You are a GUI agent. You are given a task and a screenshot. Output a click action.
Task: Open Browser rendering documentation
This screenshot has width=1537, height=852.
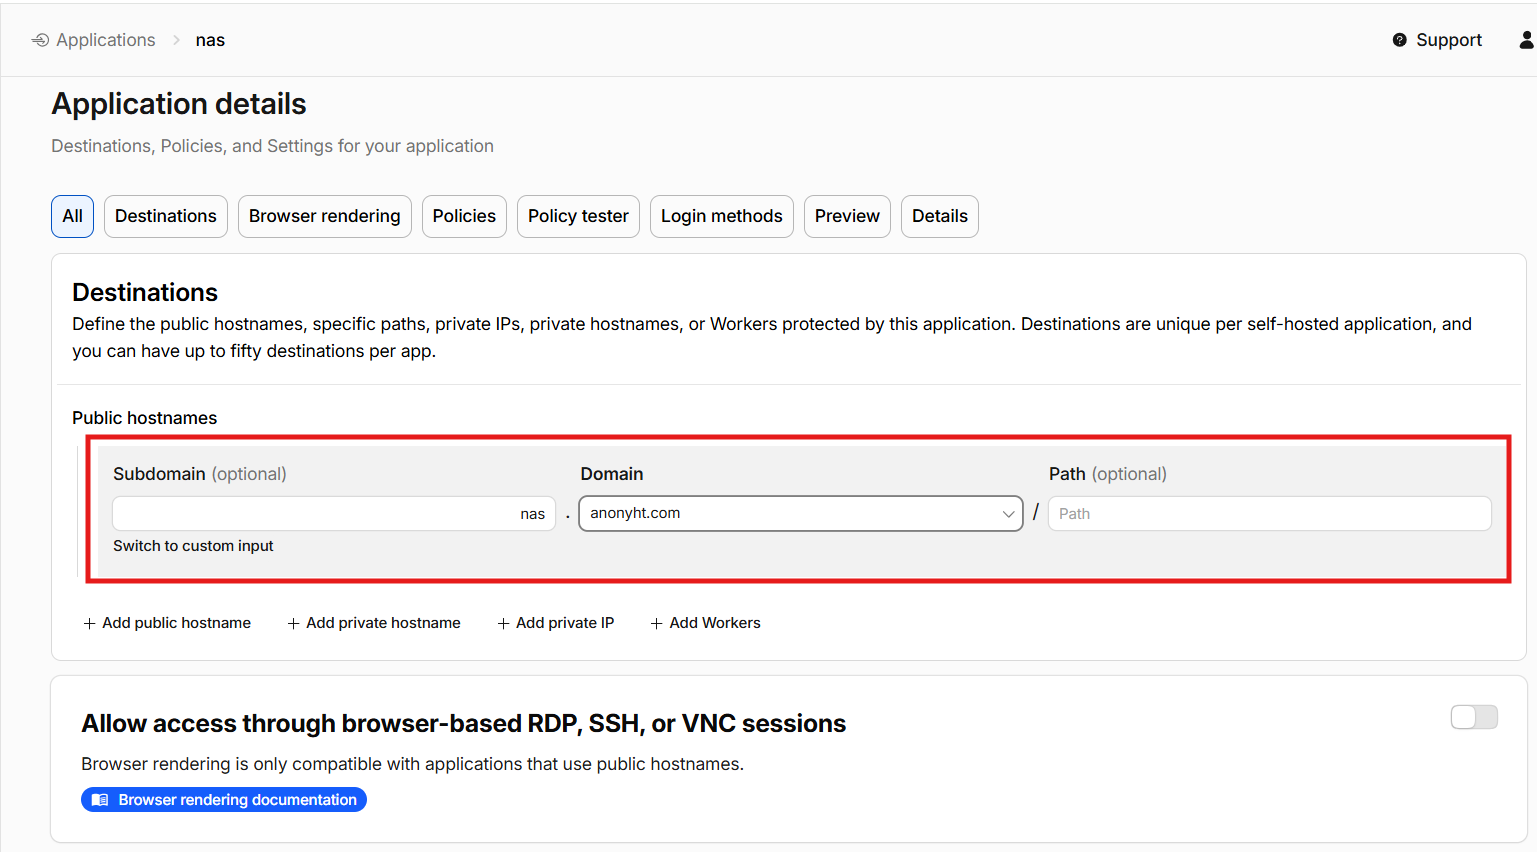point(224,800)
